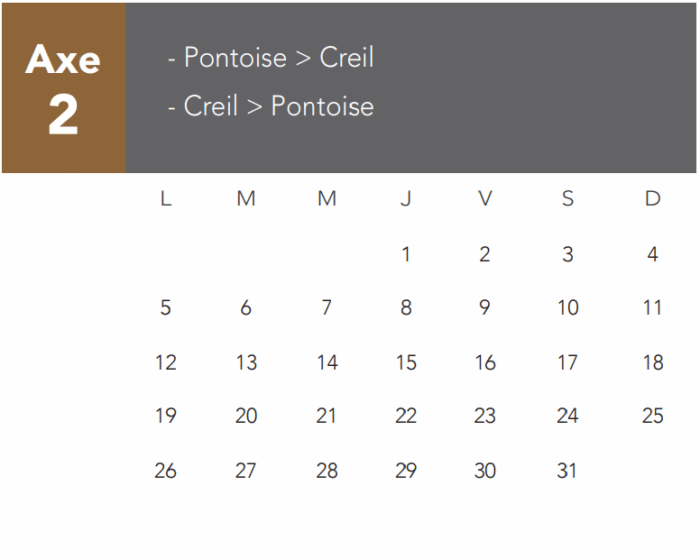Select the Creil > Pontoise route line
Image resolution: width=700 pixels, height=558 pixels.
[x=270, y=106]
